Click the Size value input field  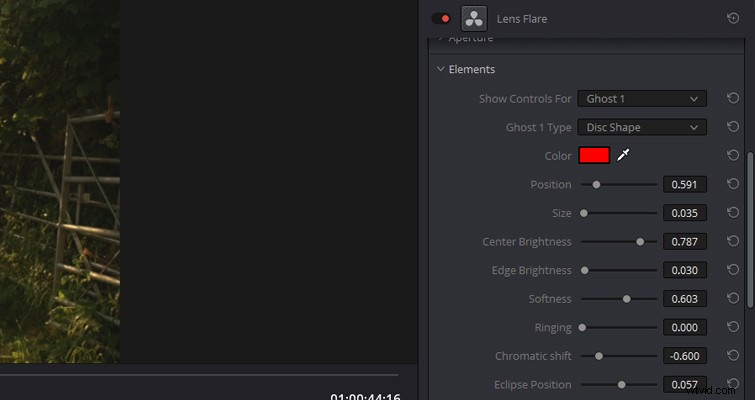[x=685, y=213]
